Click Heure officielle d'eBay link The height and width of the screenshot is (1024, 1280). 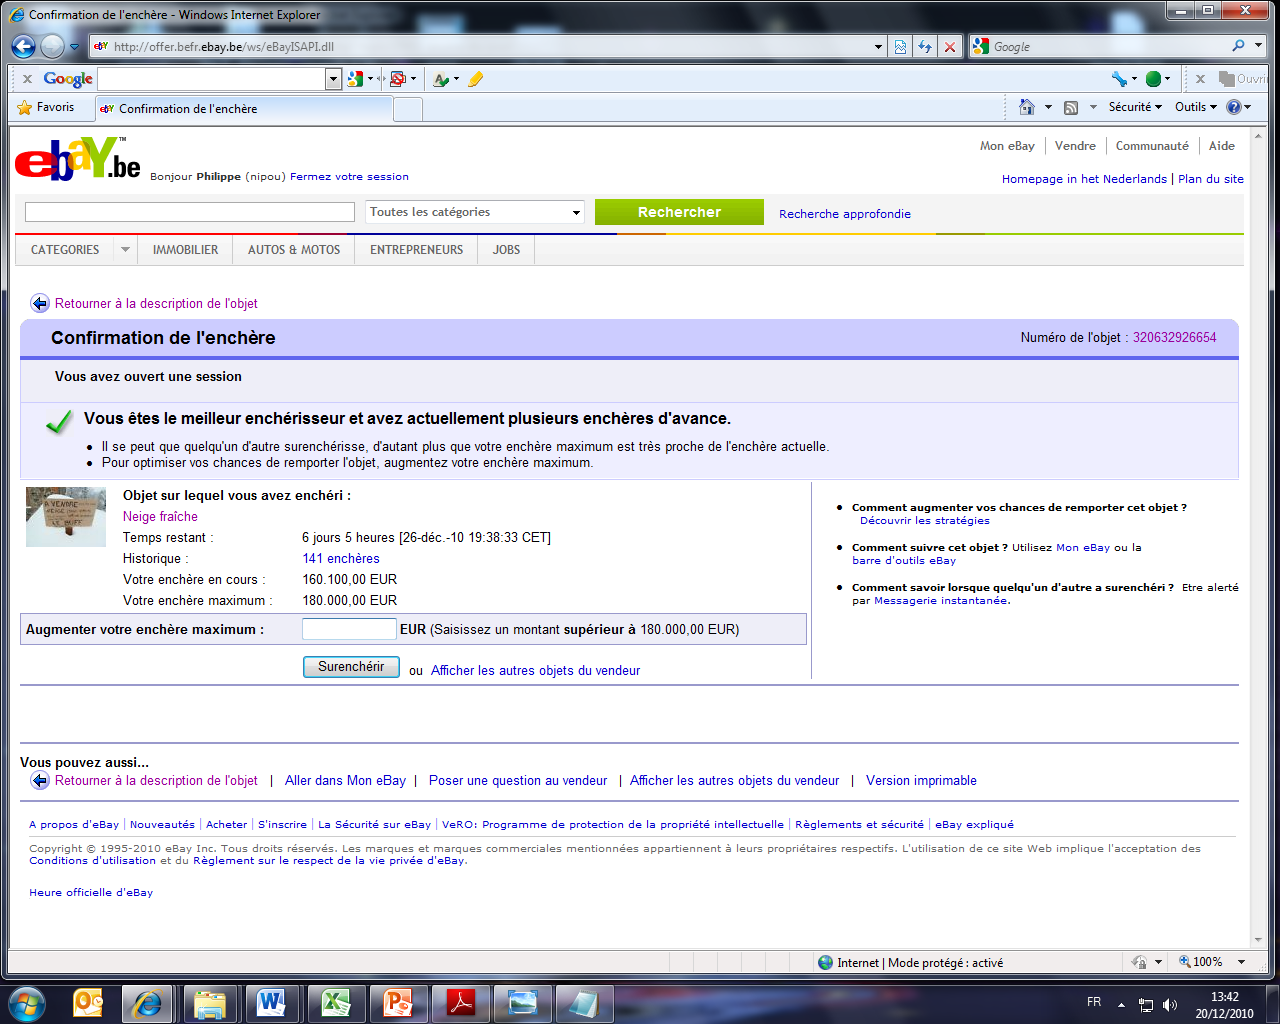91,893
